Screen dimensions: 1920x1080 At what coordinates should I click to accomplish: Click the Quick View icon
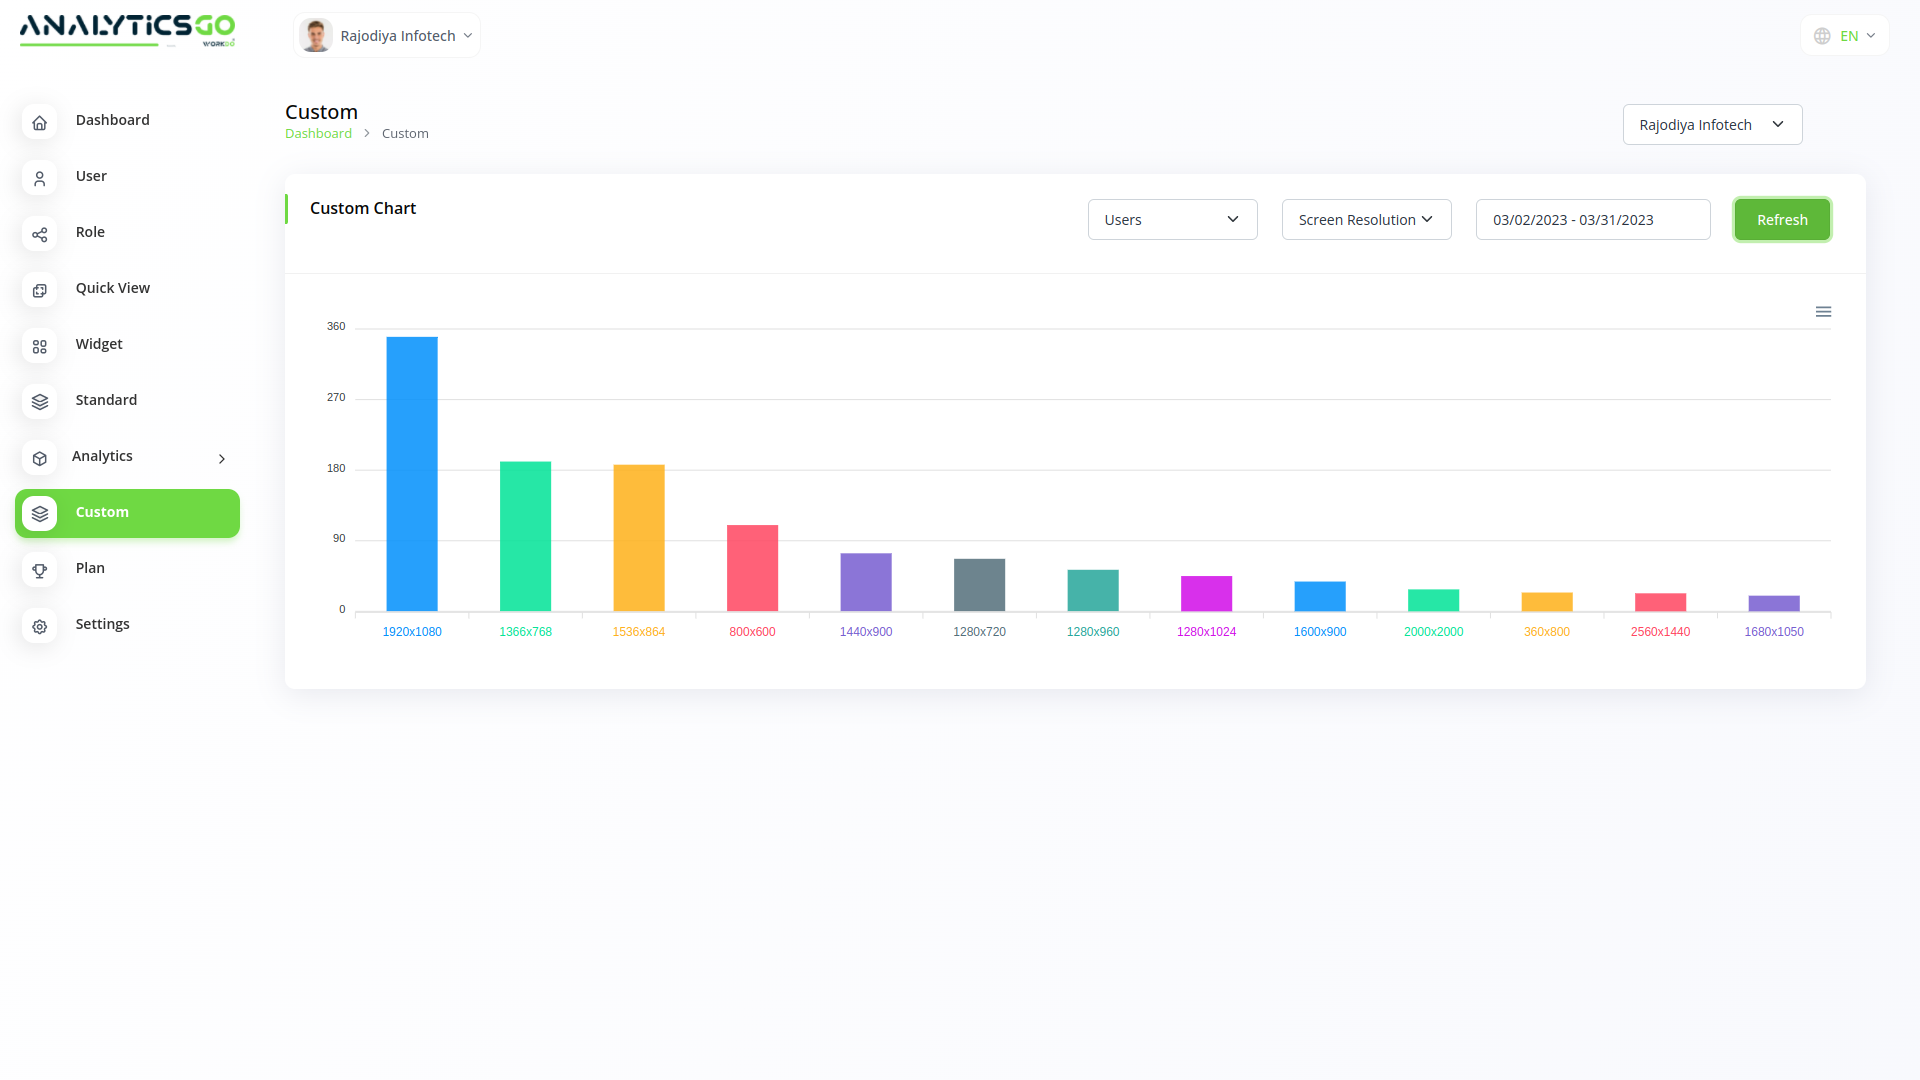pos(39,290)
